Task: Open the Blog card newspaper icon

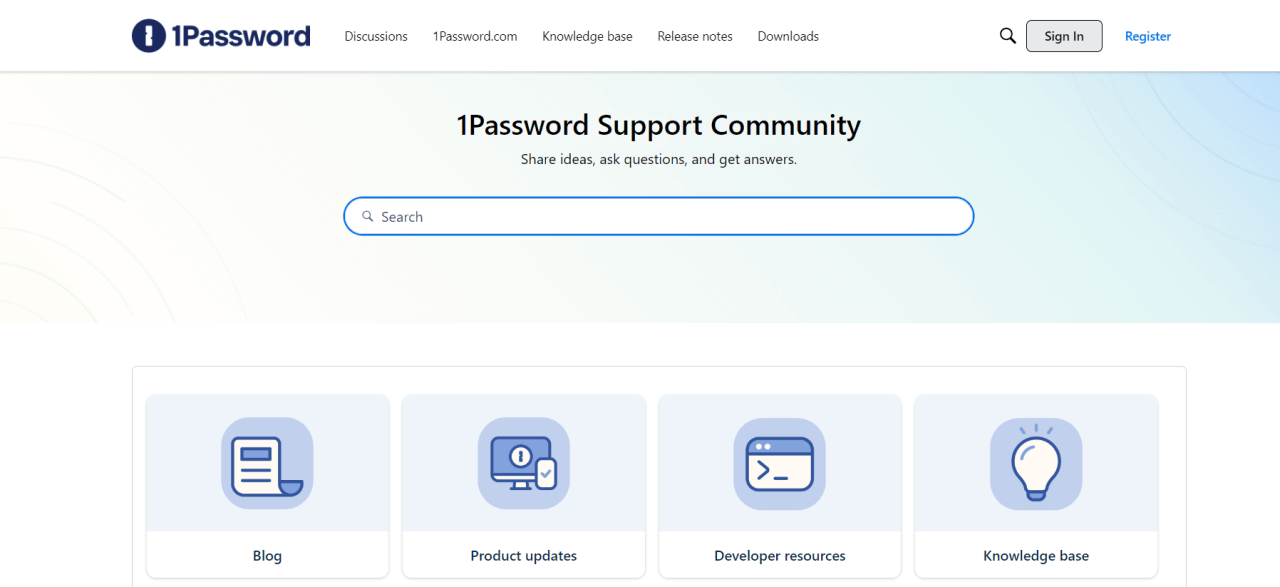Action: point(266,463)
